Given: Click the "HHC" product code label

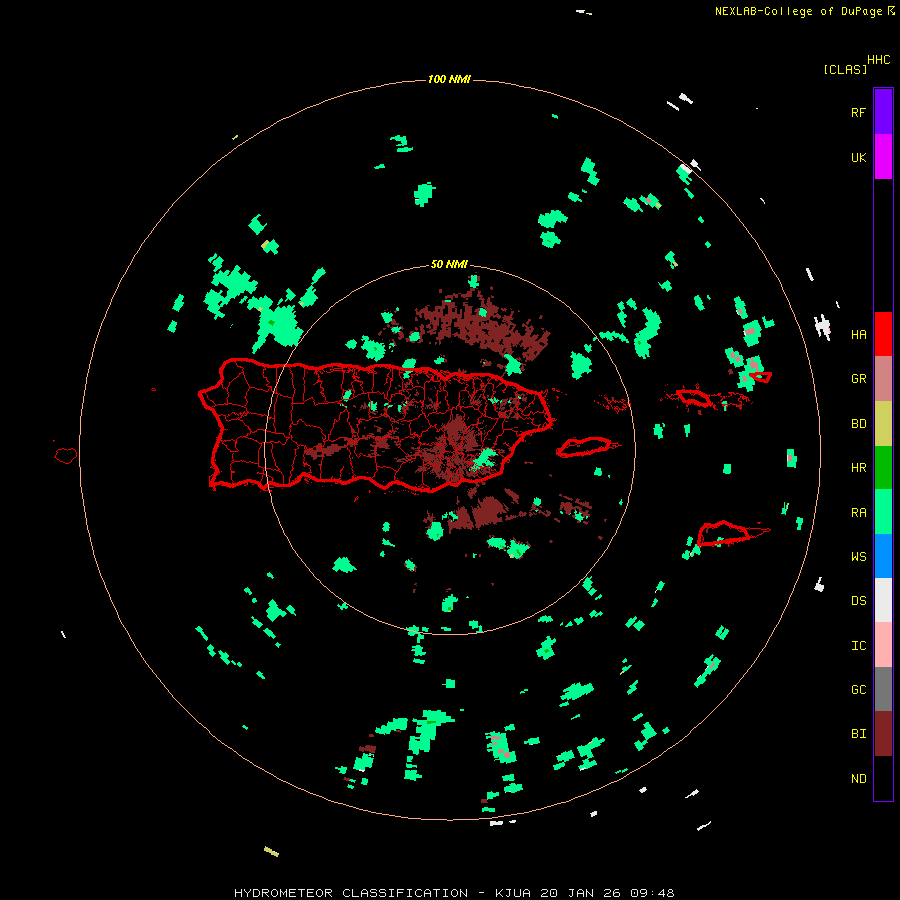Looking at the screenshot, I should click(x=879, y=60).
